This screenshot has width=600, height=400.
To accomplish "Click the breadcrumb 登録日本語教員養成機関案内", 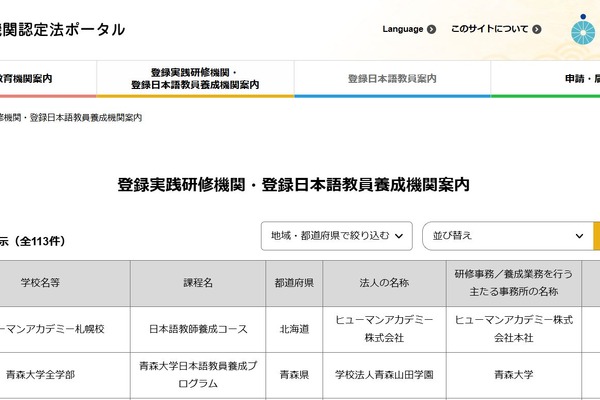I will (x=86, y=118).
